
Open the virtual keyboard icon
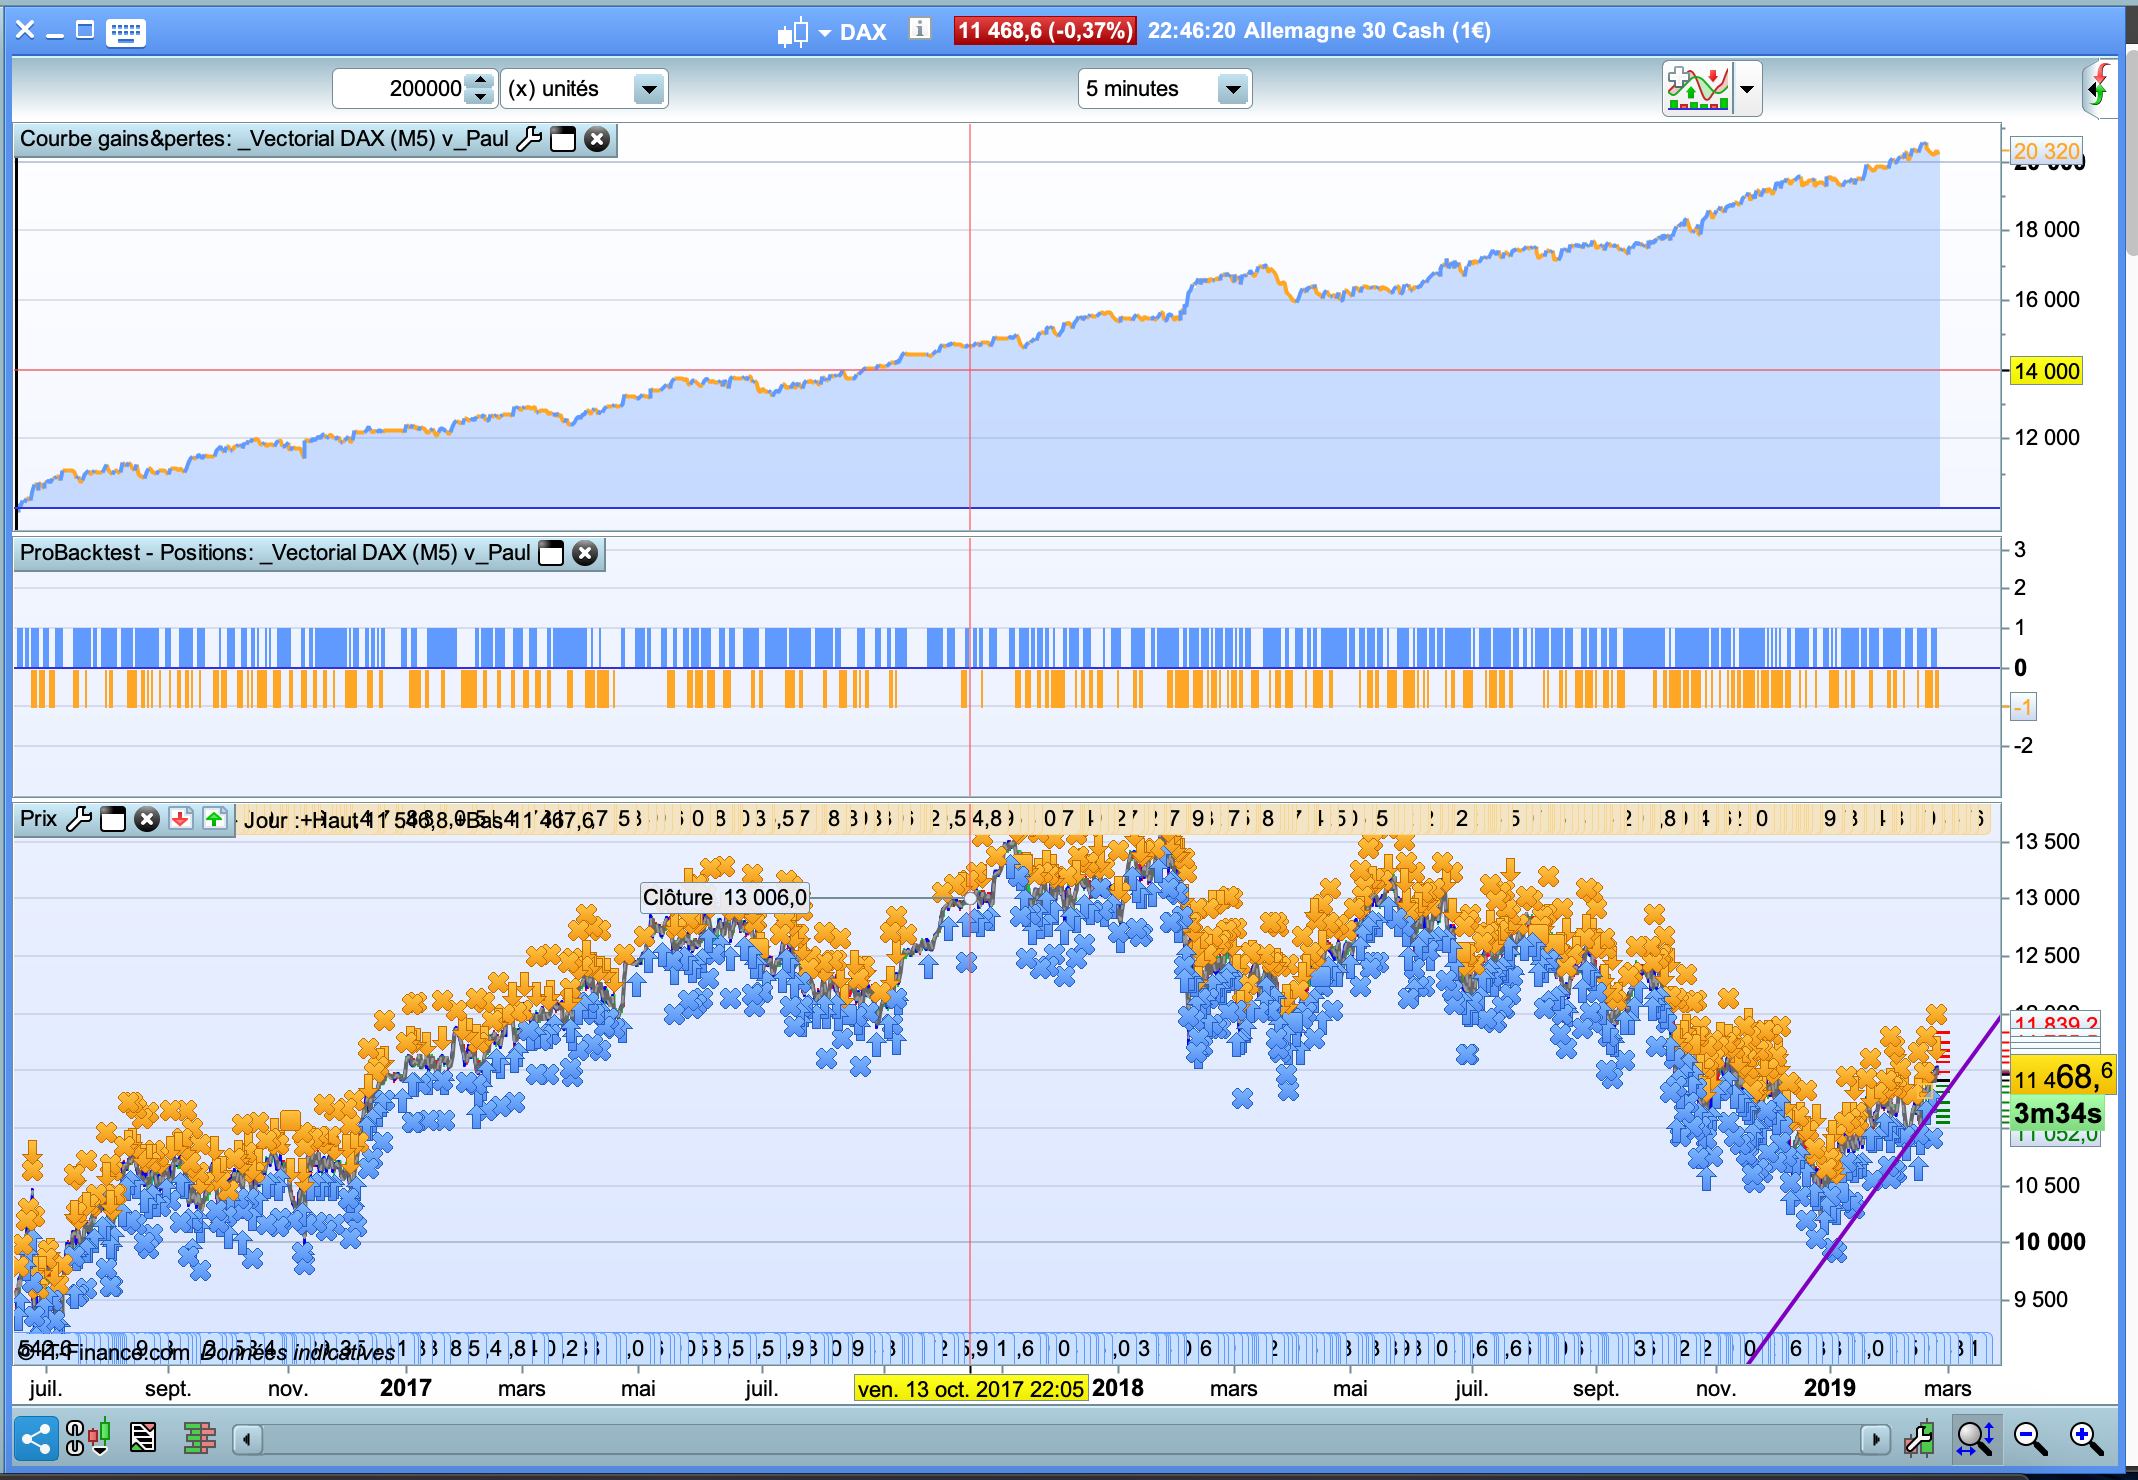click(x=125, y=32)
